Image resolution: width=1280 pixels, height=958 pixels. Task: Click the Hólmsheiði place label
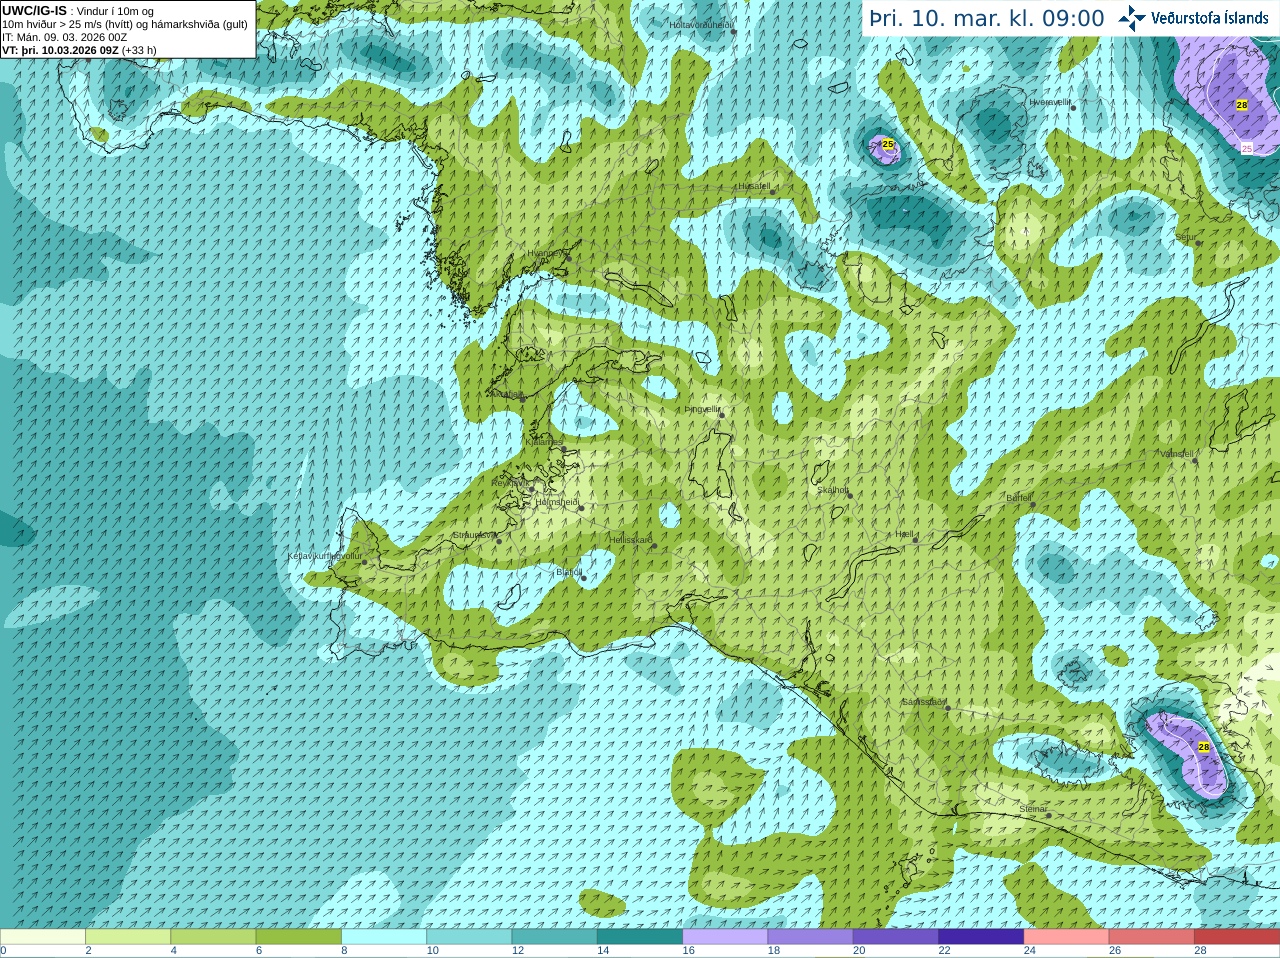pos(557,502)
